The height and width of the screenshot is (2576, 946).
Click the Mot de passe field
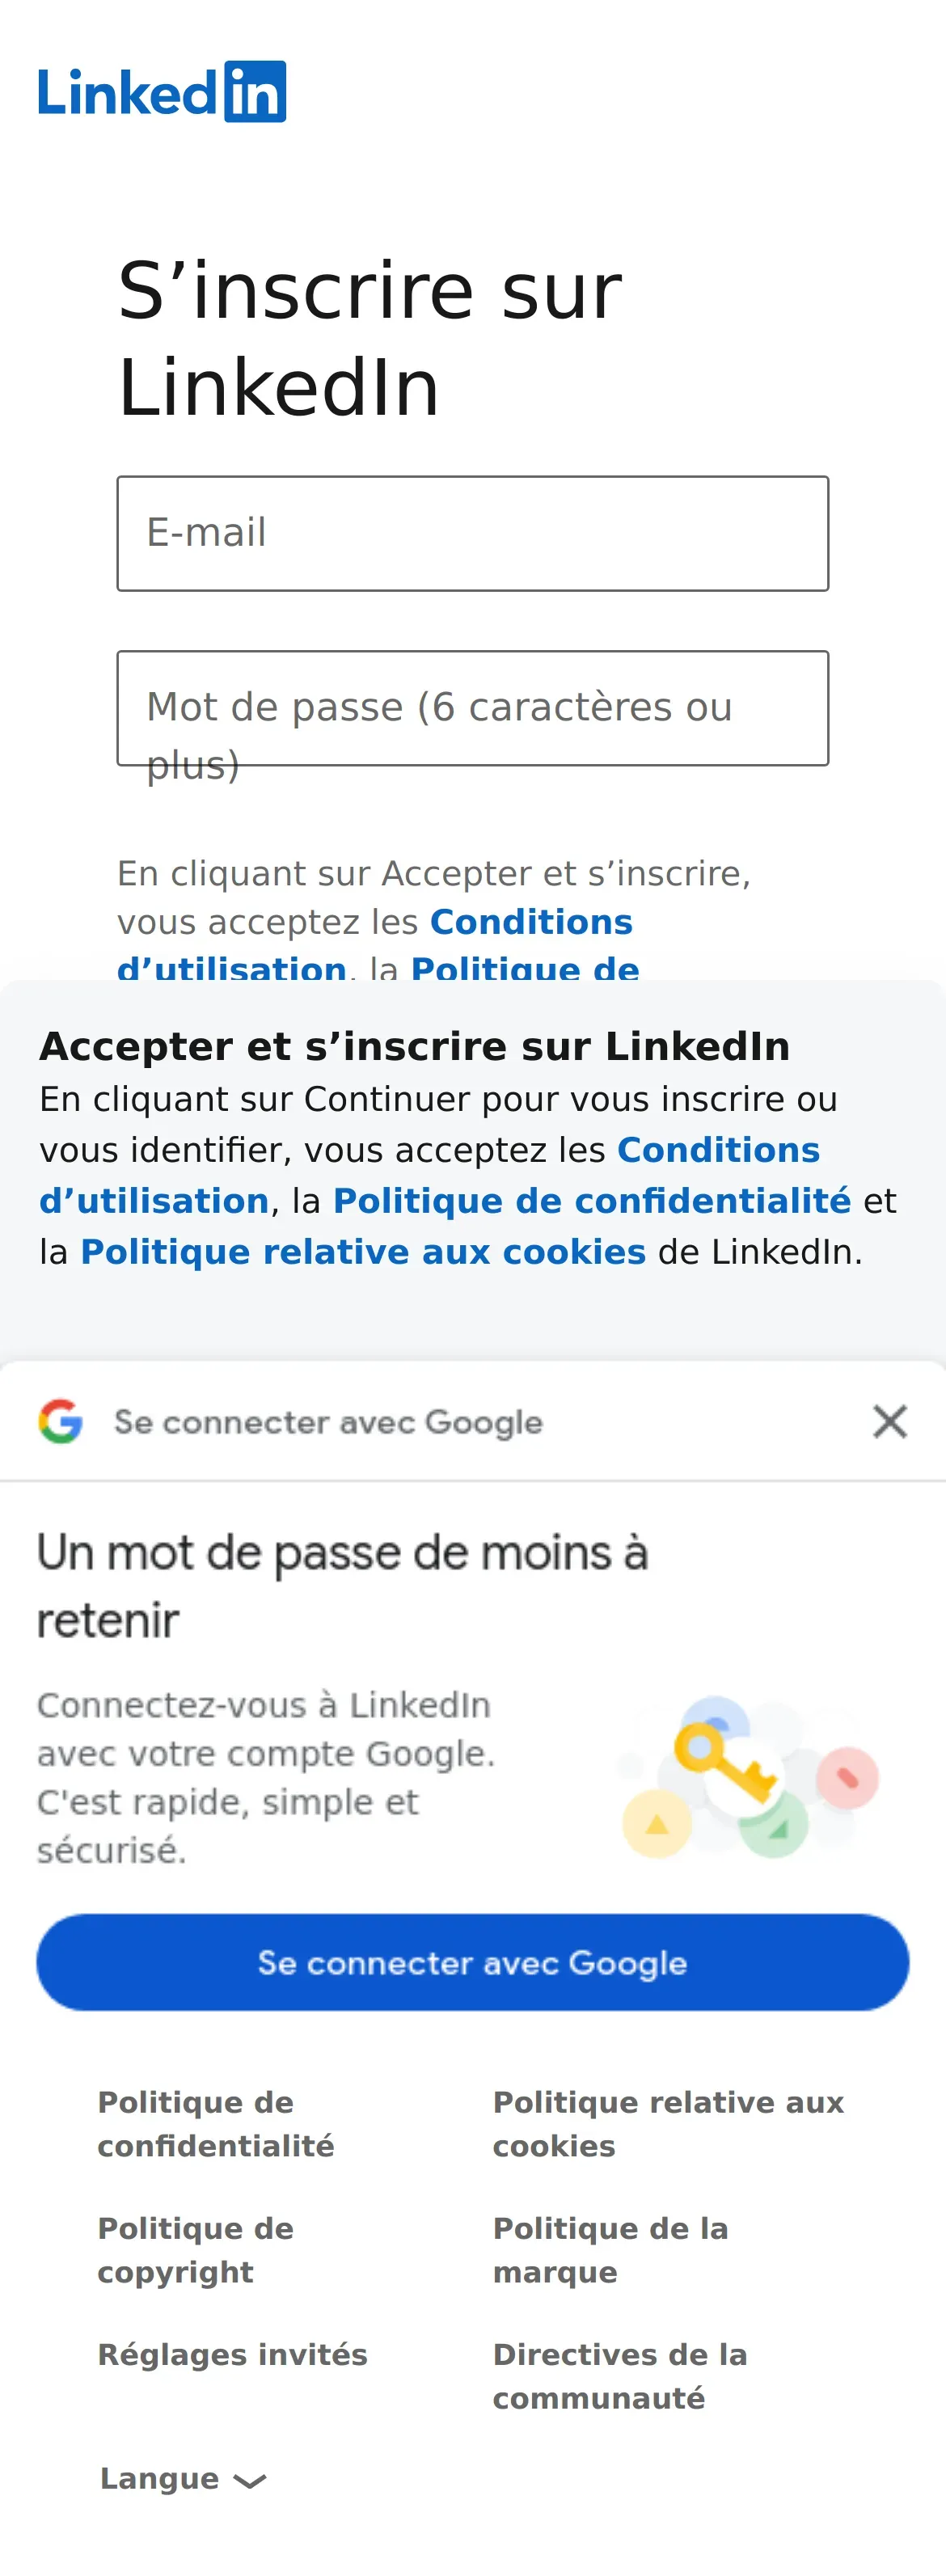pyautogui.click(x=472, y=708)
